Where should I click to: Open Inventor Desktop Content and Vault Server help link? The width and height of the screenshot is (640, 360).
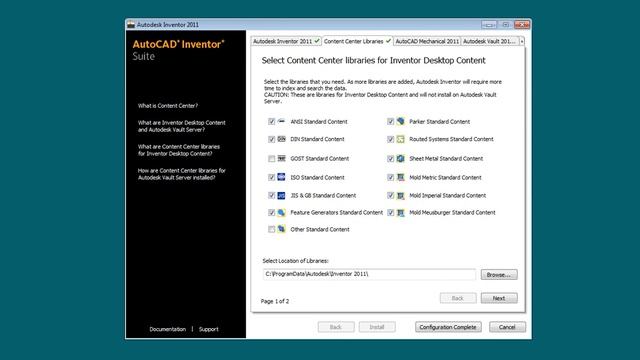[x=182, y=126]
